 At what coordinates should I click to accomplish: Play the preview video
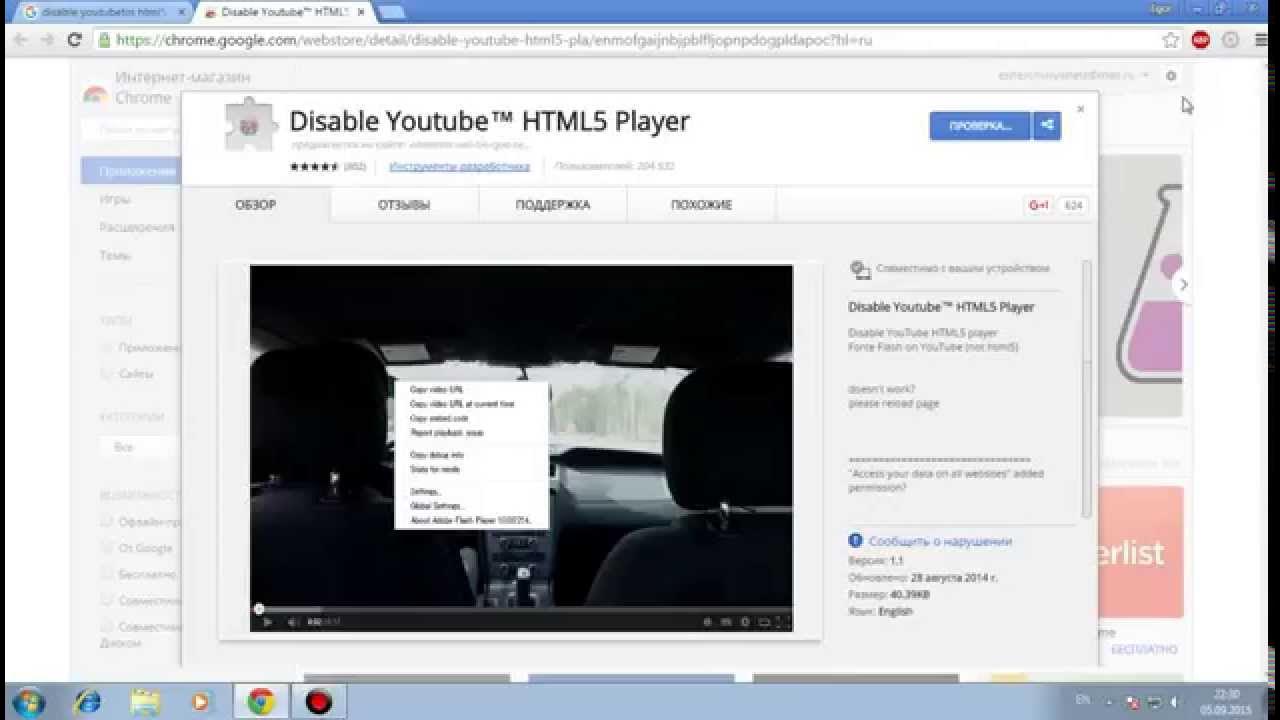(x=267, y=622)
